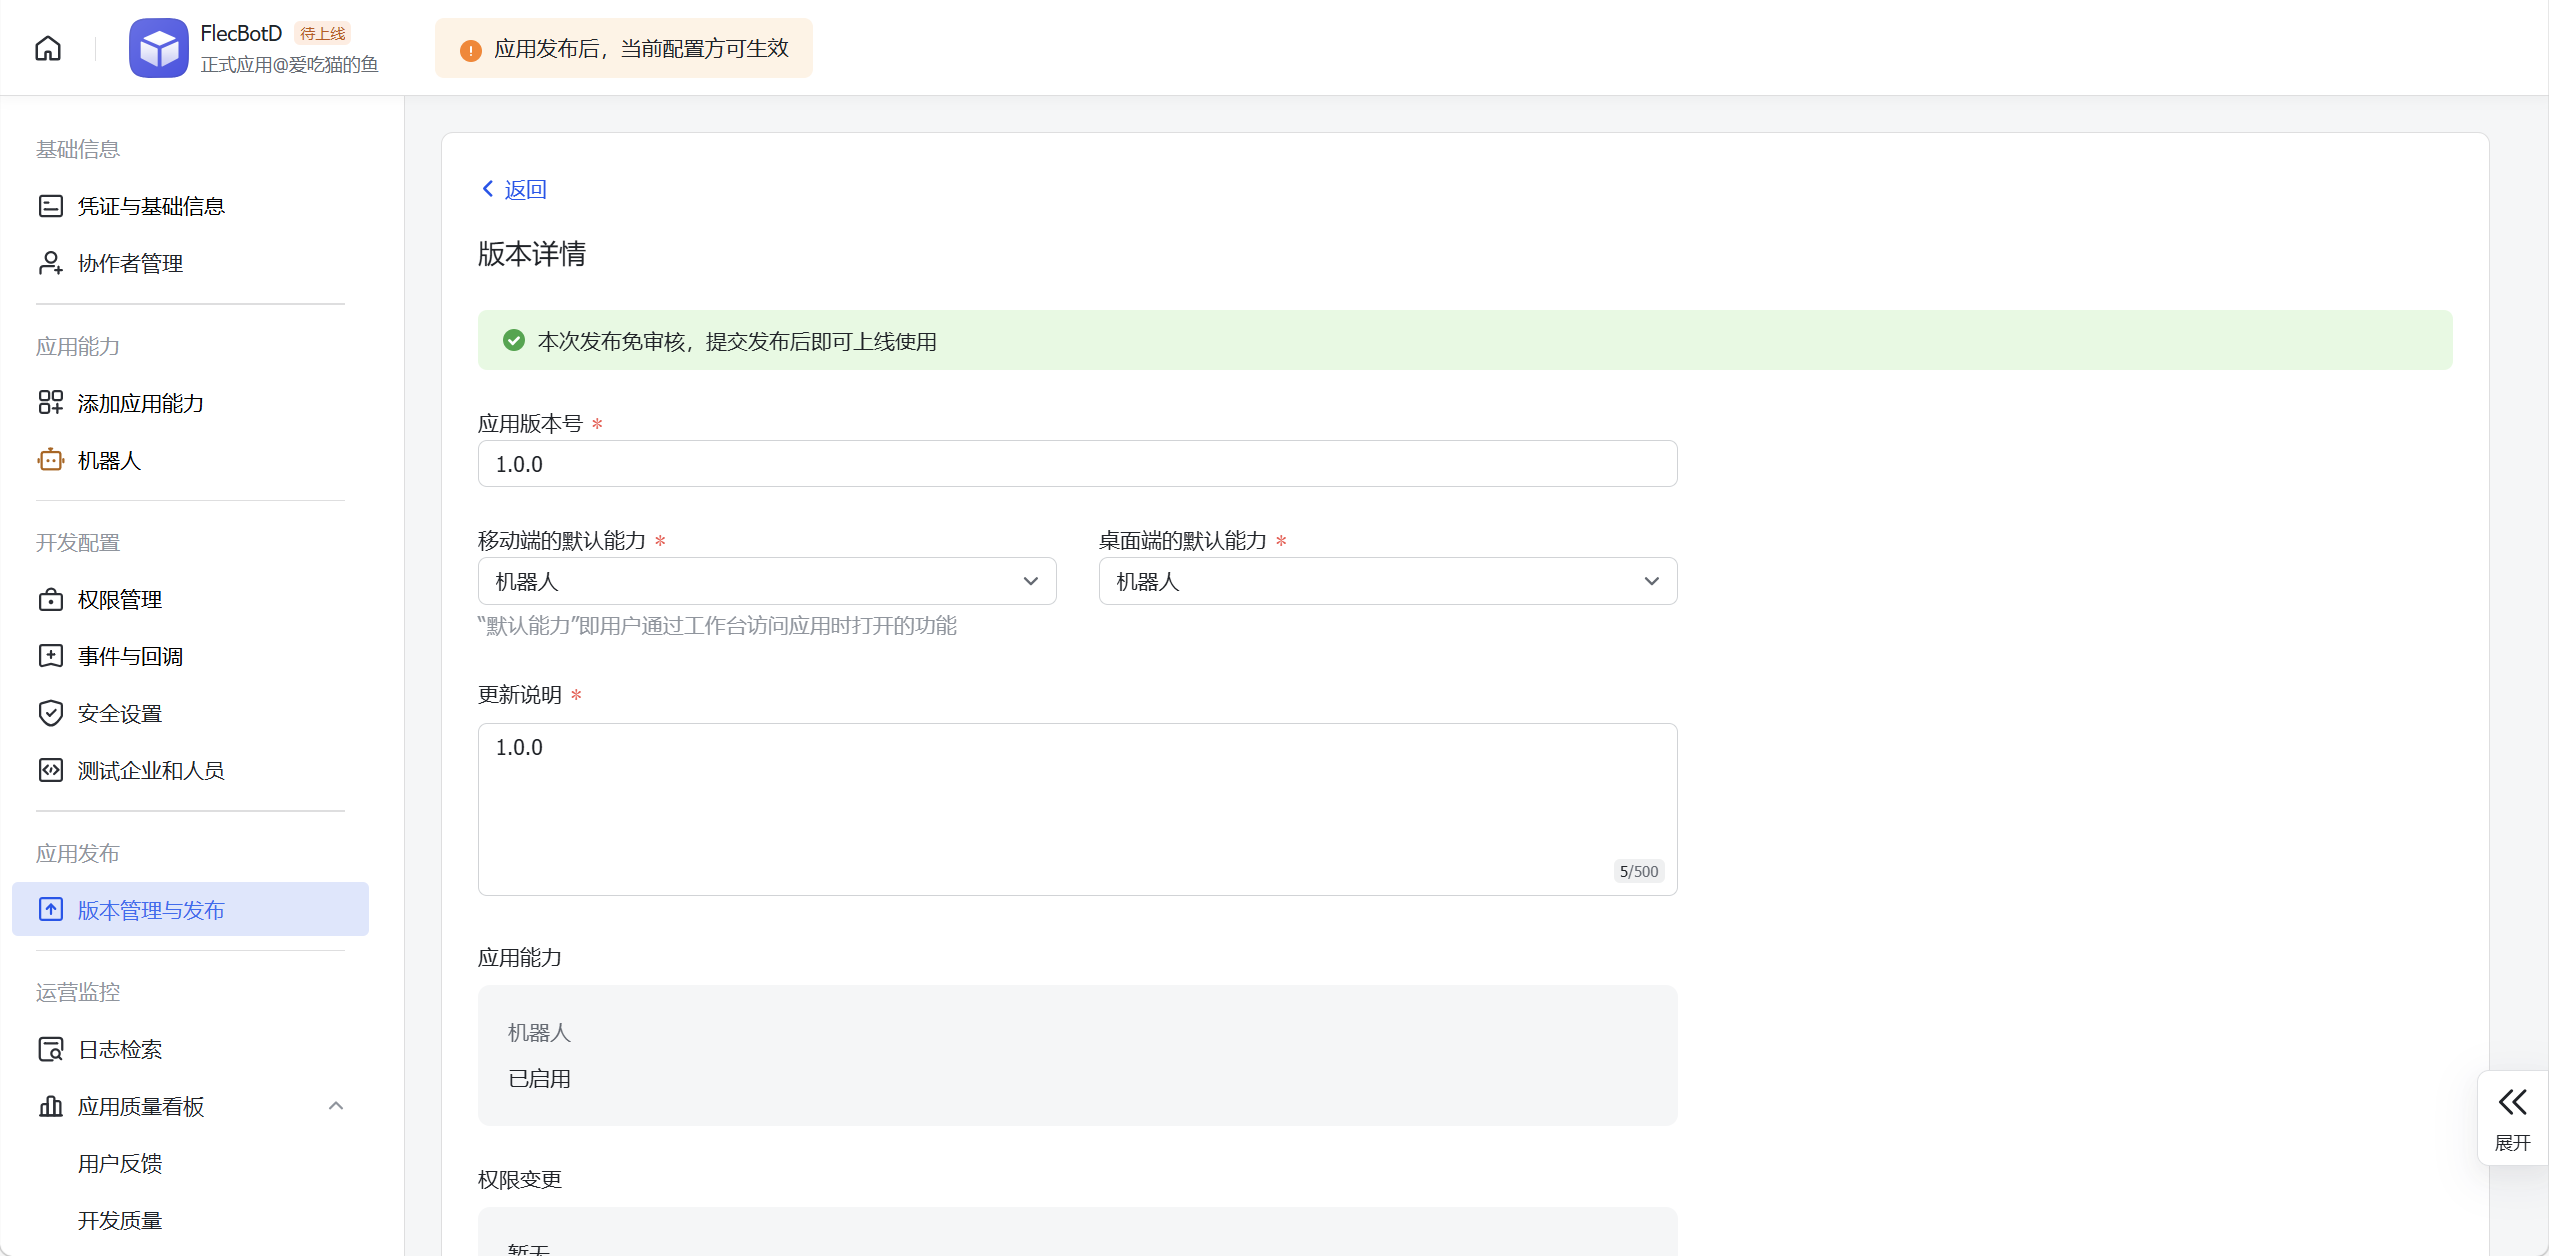Click the orange warning icon in banner
The height and width of the screenshot is (1256, 2549).
coord(471,50)
